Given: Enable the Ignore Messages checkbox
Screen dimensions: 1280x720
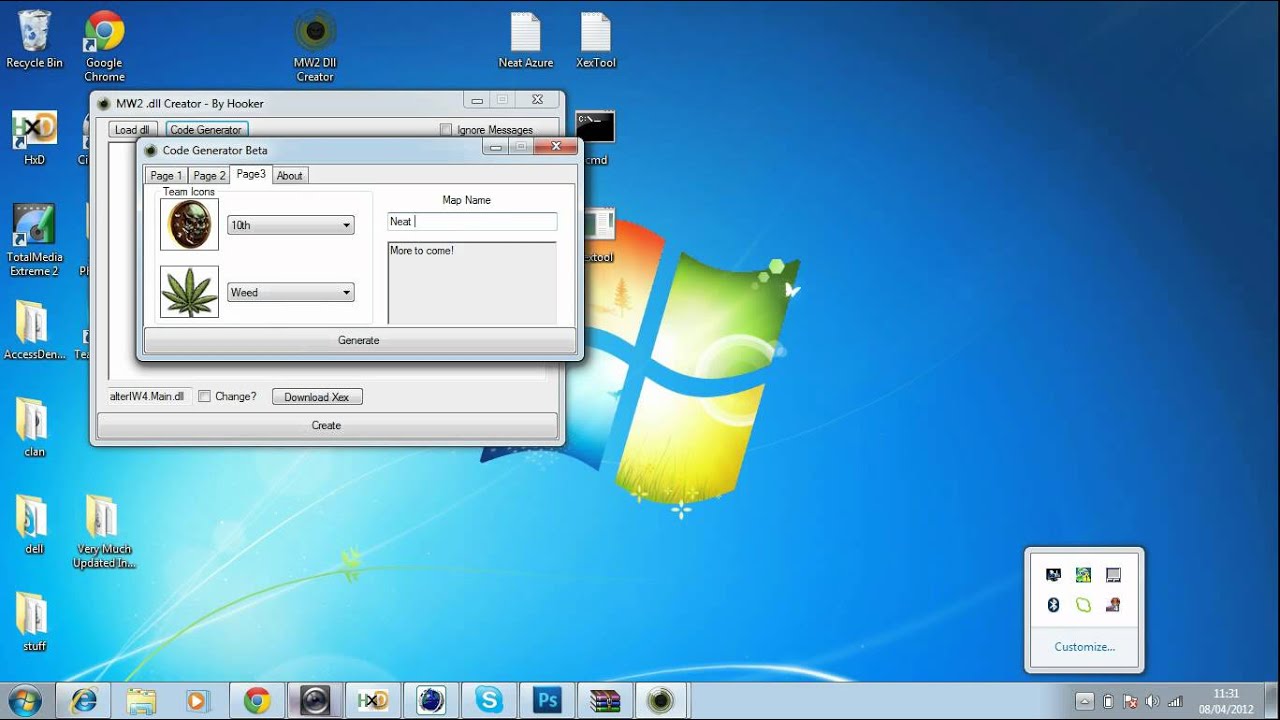Looking at the screenshot, I should pos(446,129).
